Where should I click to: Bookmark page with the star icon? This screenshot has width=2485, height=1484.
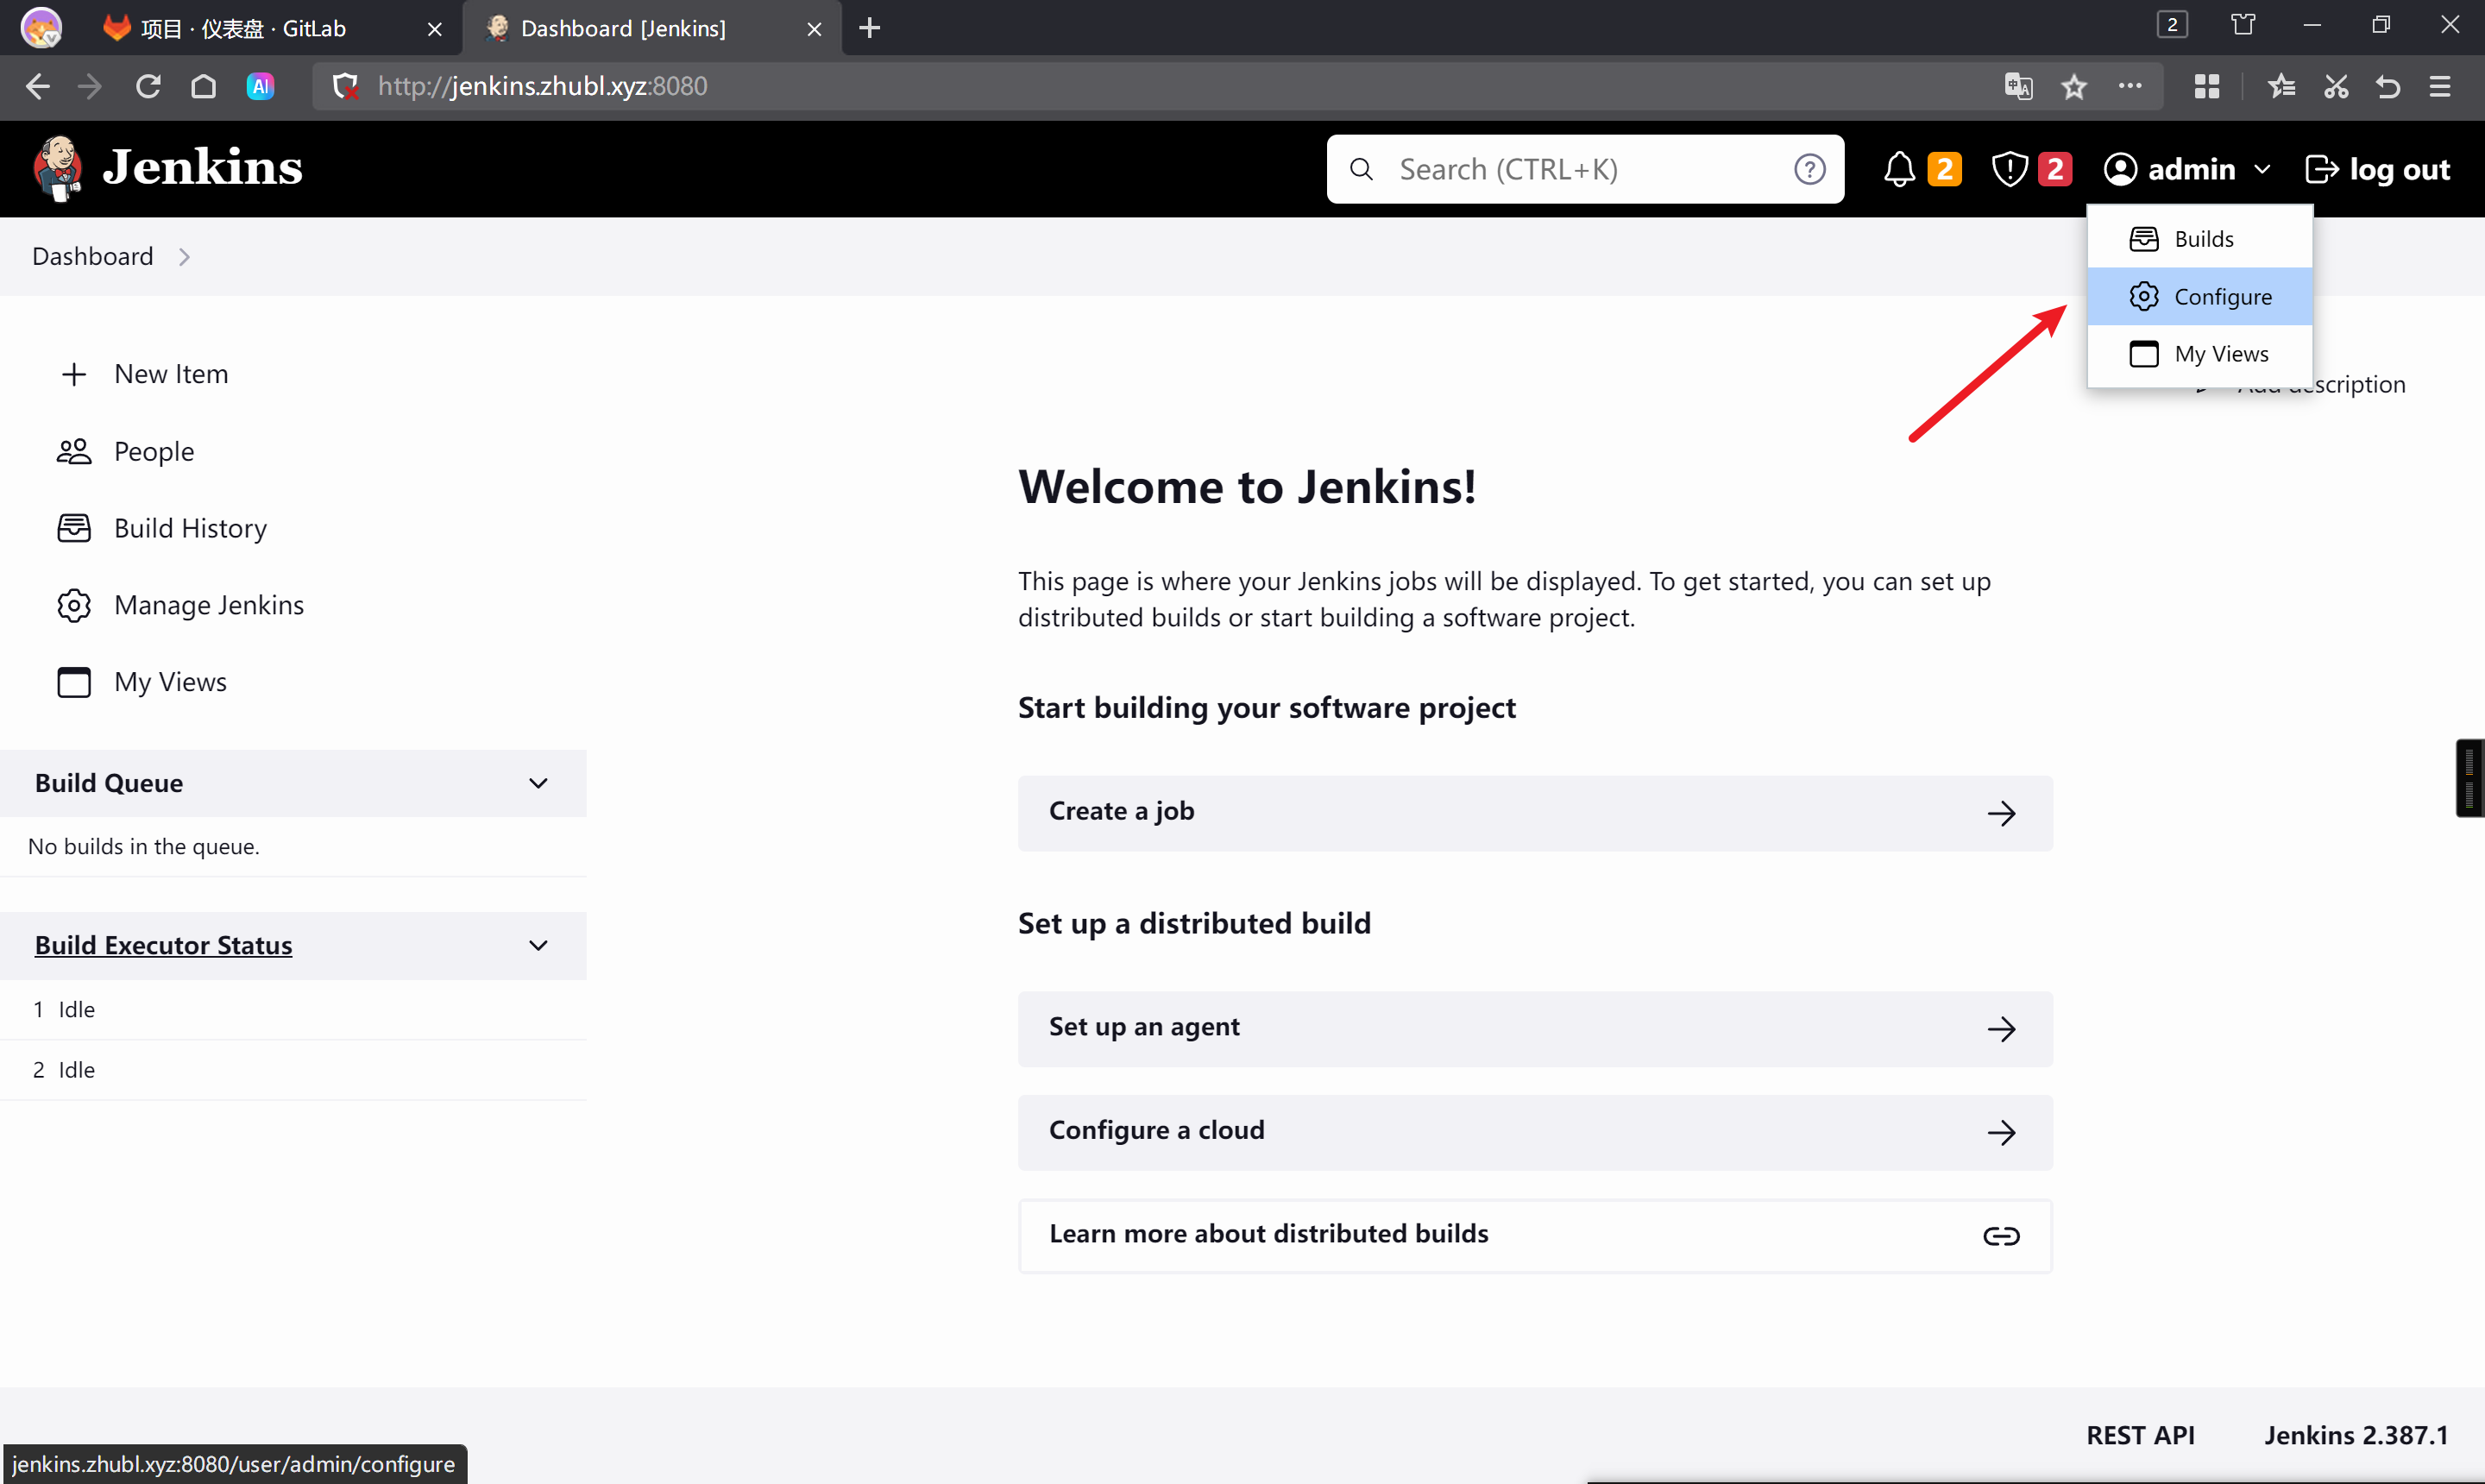(x=2073, y=86)
